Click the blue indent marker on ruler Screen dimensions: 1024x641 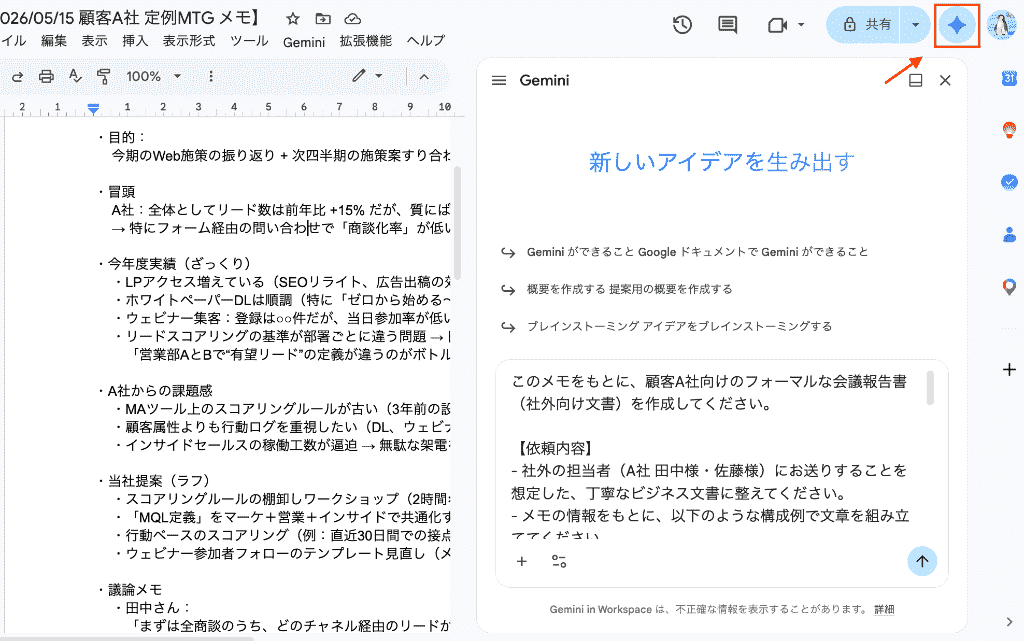point(93,108)
